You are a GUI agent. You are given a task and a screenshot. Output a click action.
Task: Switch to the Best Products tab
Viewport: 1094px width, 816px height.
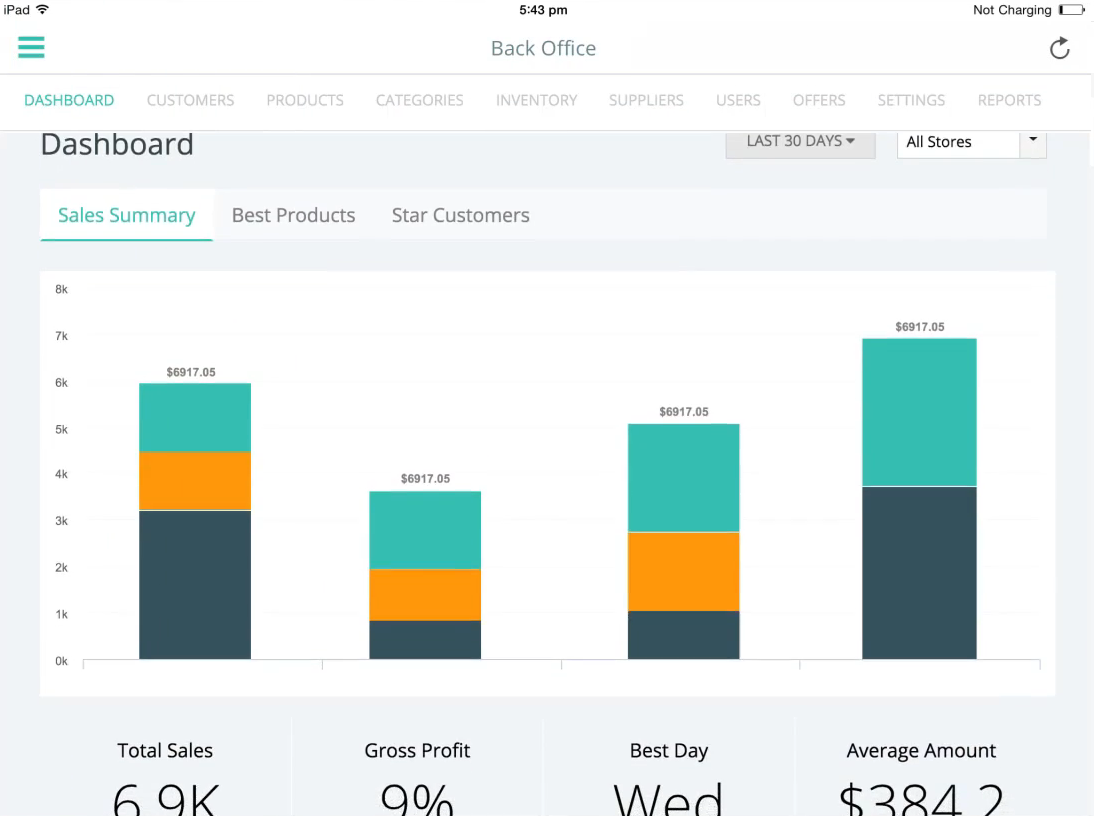coord(293,215)
